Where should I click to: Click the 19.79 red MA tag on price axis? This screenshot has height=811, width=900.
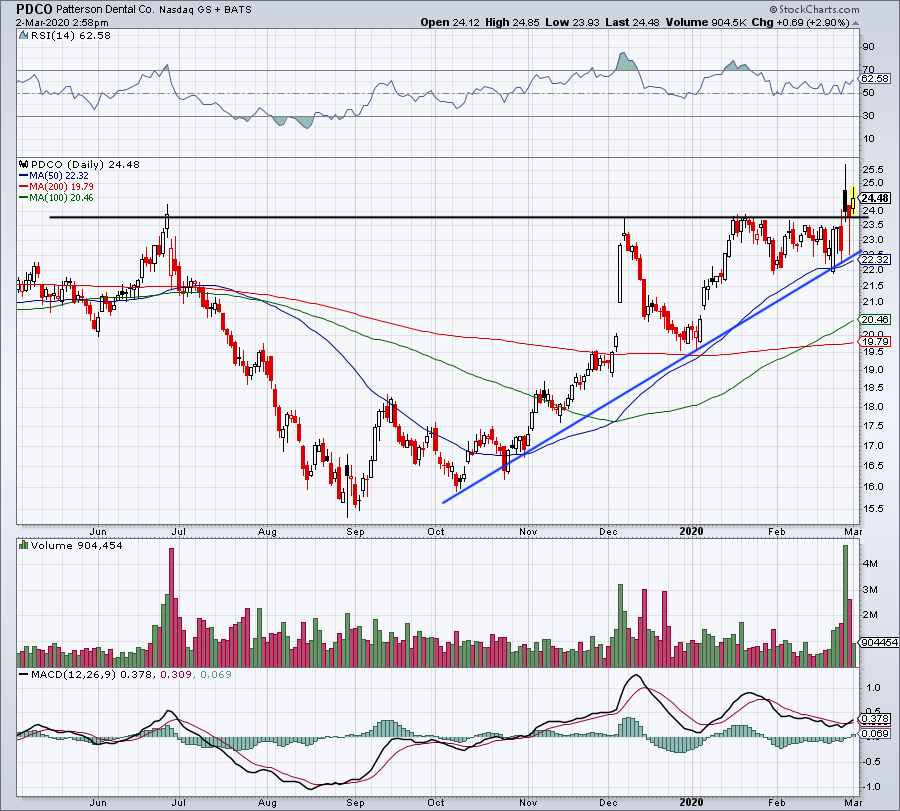pos(875,342)
